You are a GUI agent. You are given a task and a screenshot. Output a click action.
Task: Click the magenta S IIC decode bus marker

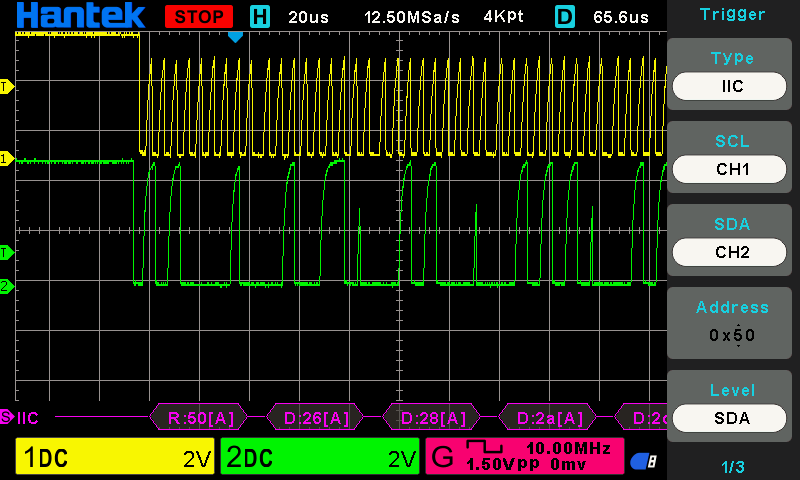(x=6, y=416)
